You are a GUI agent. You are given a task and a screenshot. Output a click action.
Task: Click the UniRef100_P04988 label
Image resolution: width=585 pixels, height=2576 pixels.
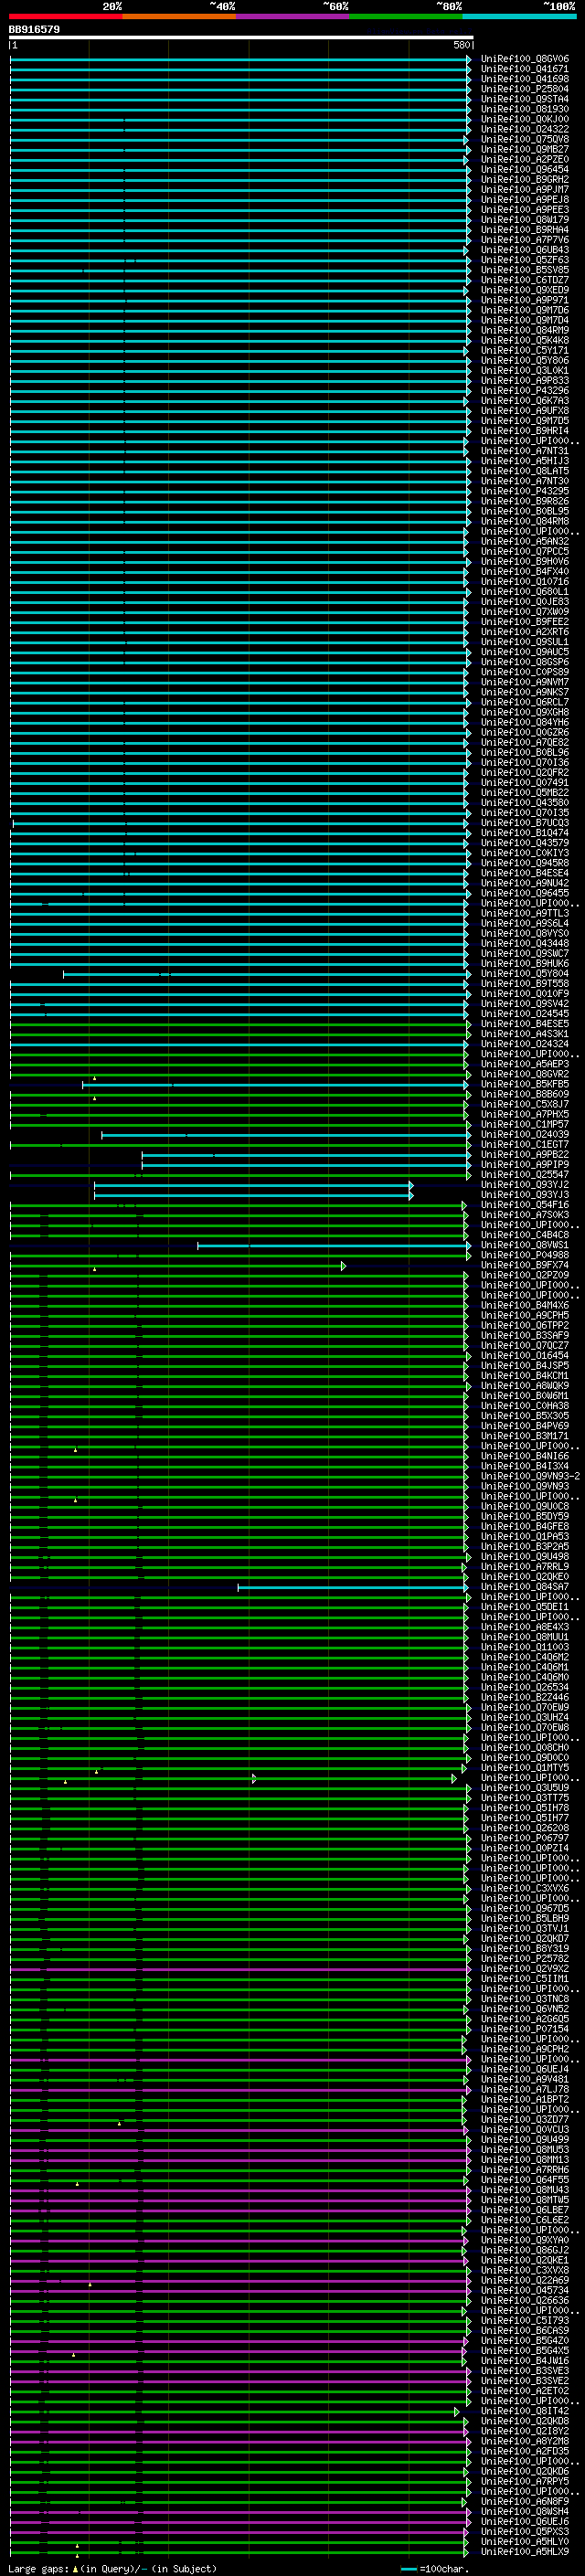pos(524,1255)
